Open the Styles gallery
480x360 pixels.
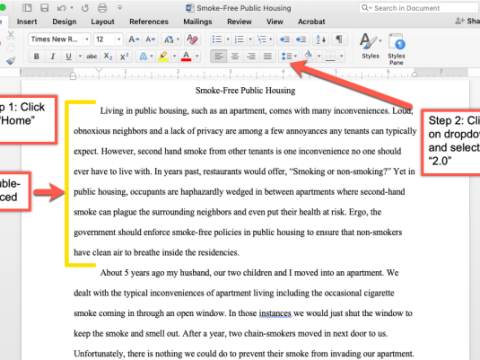pos(370,46)
